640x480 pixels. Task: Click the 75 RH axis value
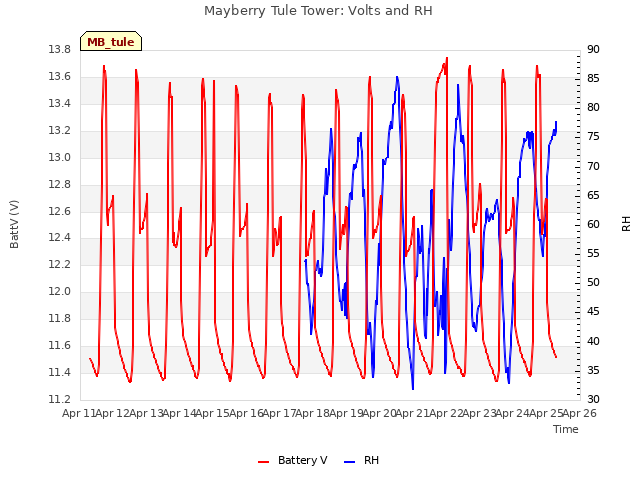click(593, 137)
